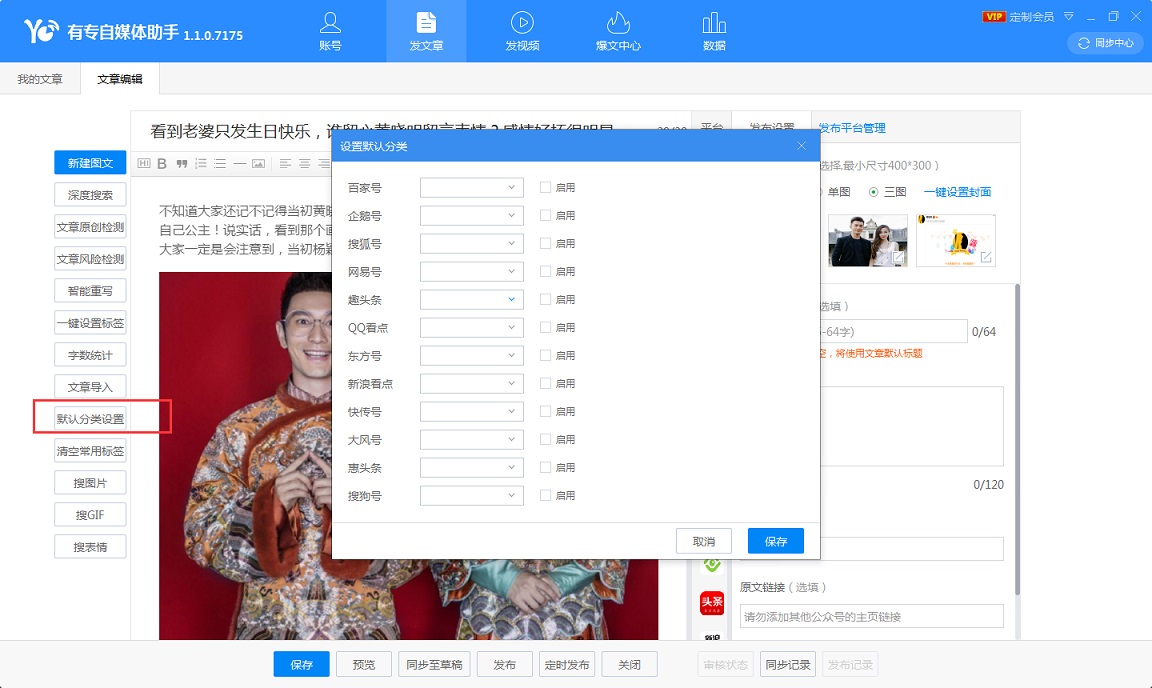
Task: Close the 设置默认分类 dialog
Action: tap(802, 146)
